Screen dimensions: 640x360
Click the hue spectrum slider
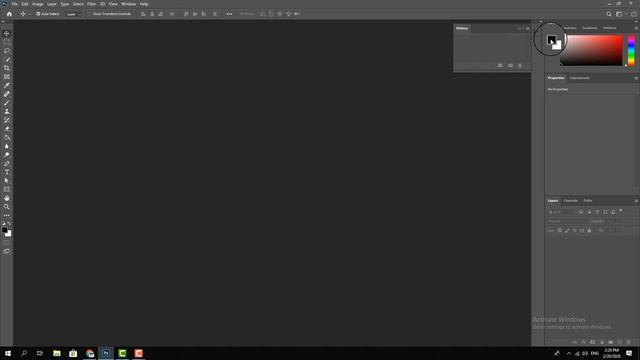click(x=631, y=51)
